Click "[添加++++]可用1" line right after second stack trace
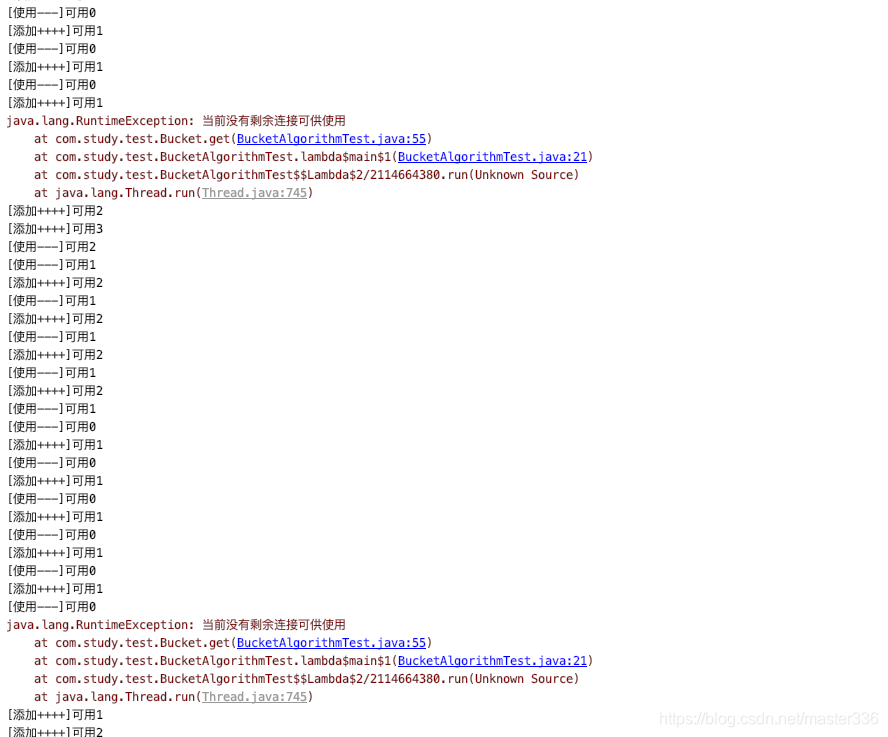The width and height of the screenshot is (888, 737). (x=55, y=715)
